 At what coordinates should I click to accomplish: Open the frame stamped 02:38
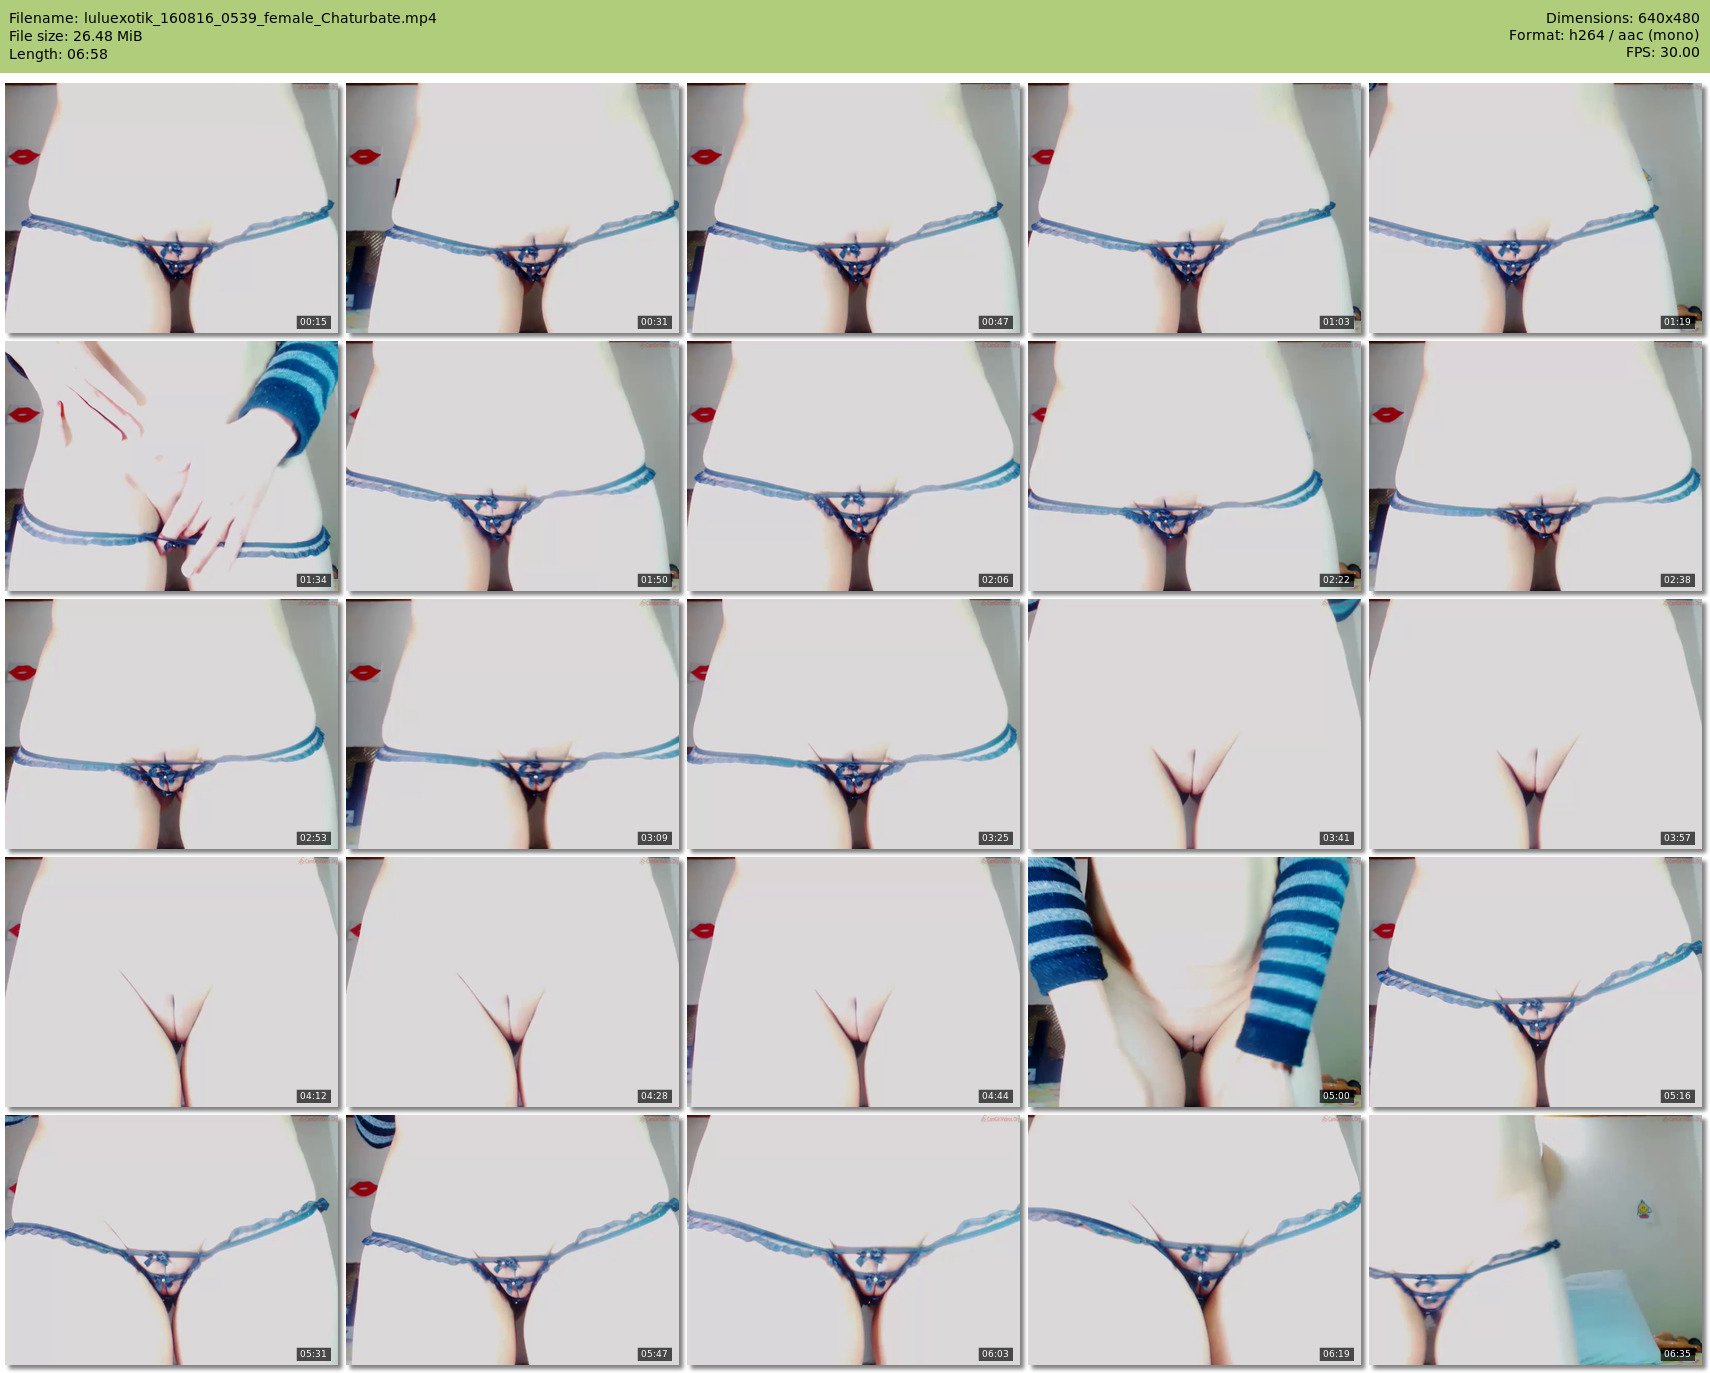[x=1536, y=466]
